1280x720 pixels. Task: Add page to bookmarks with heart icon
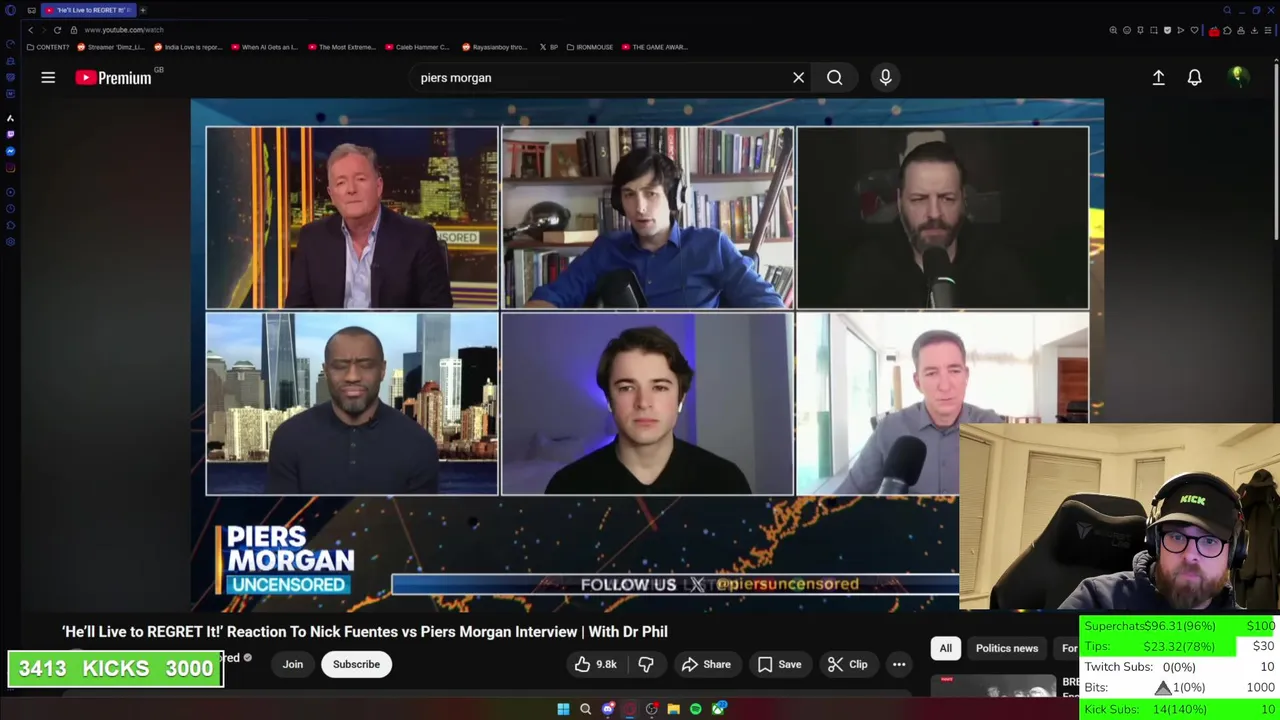[1194, 30]
